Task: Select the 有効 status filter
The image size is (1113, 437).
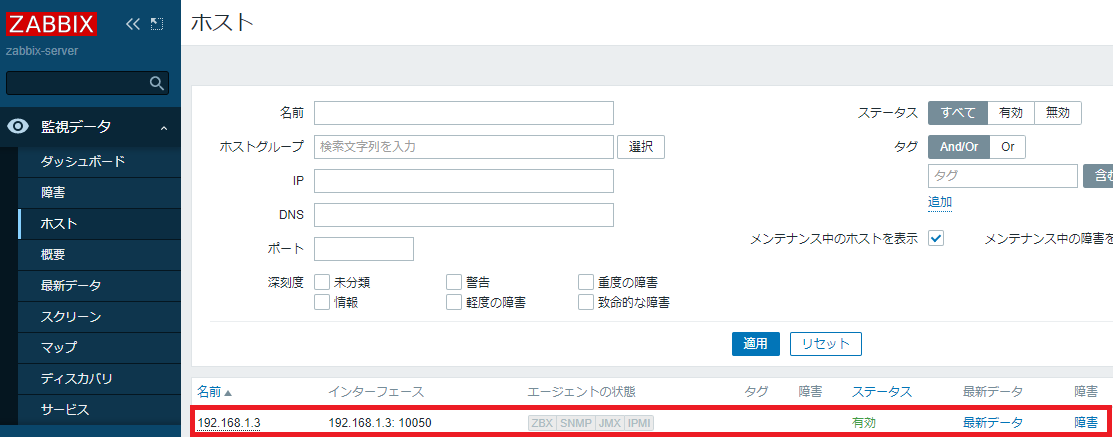Action: 1010,113
